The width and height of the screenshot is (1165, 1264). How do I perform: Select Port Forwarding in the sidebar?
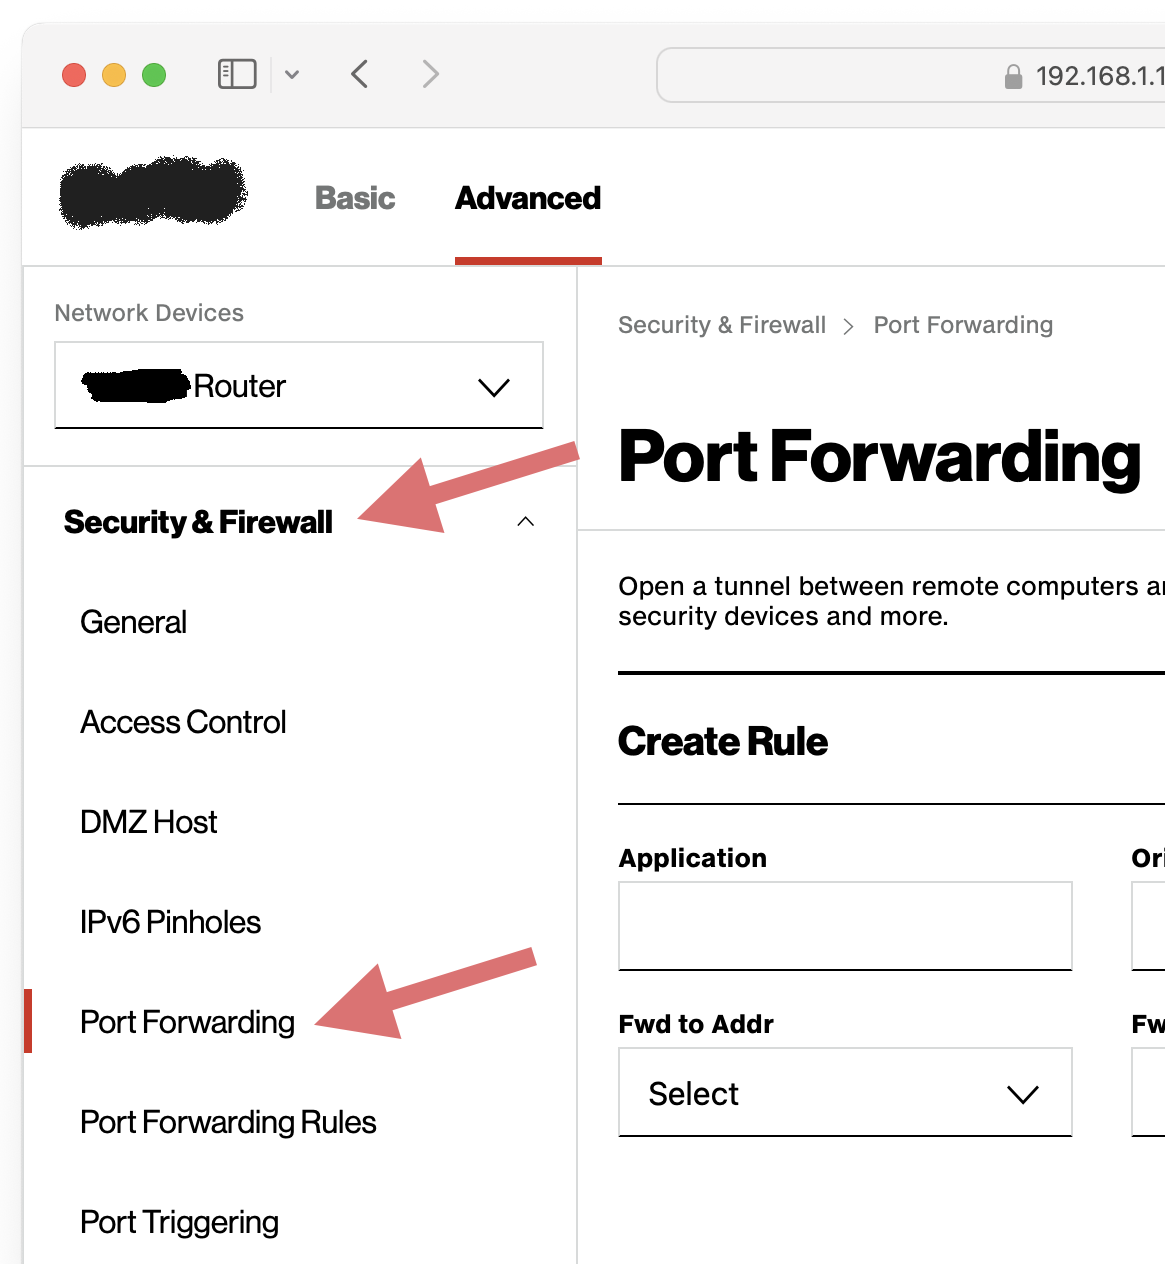coord(188,1022)
